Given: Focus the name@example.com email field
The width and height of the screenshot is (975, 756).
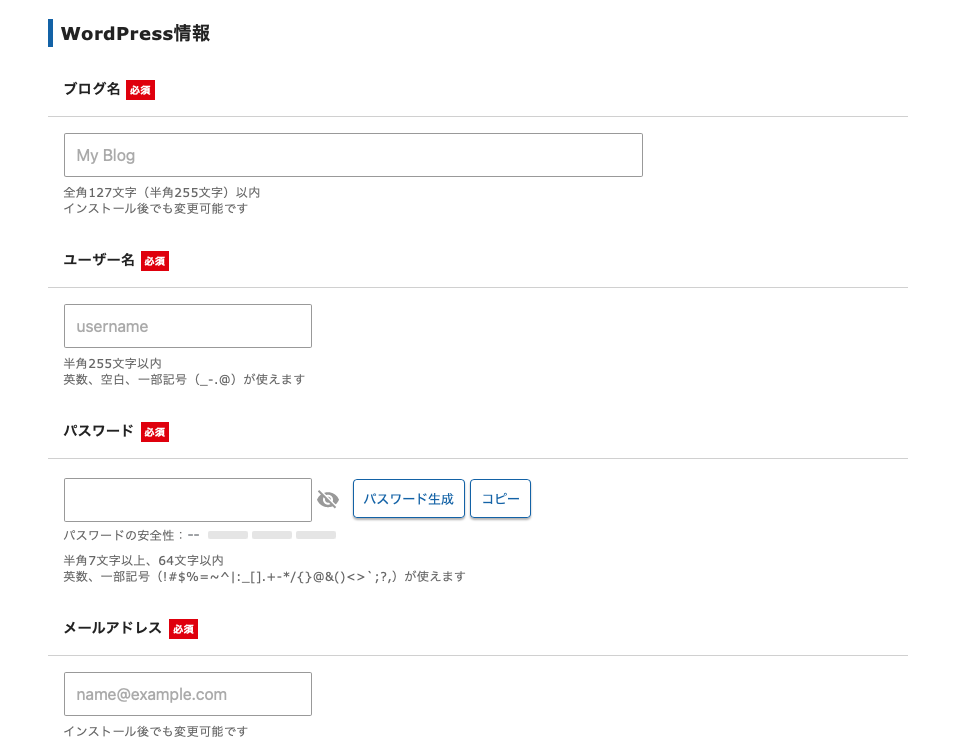Looking at the screenshot, I should pos(188,694).
